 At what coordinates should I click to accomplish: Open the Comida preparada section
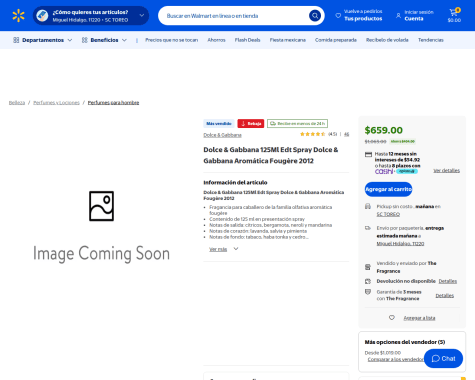coord(336,40)
